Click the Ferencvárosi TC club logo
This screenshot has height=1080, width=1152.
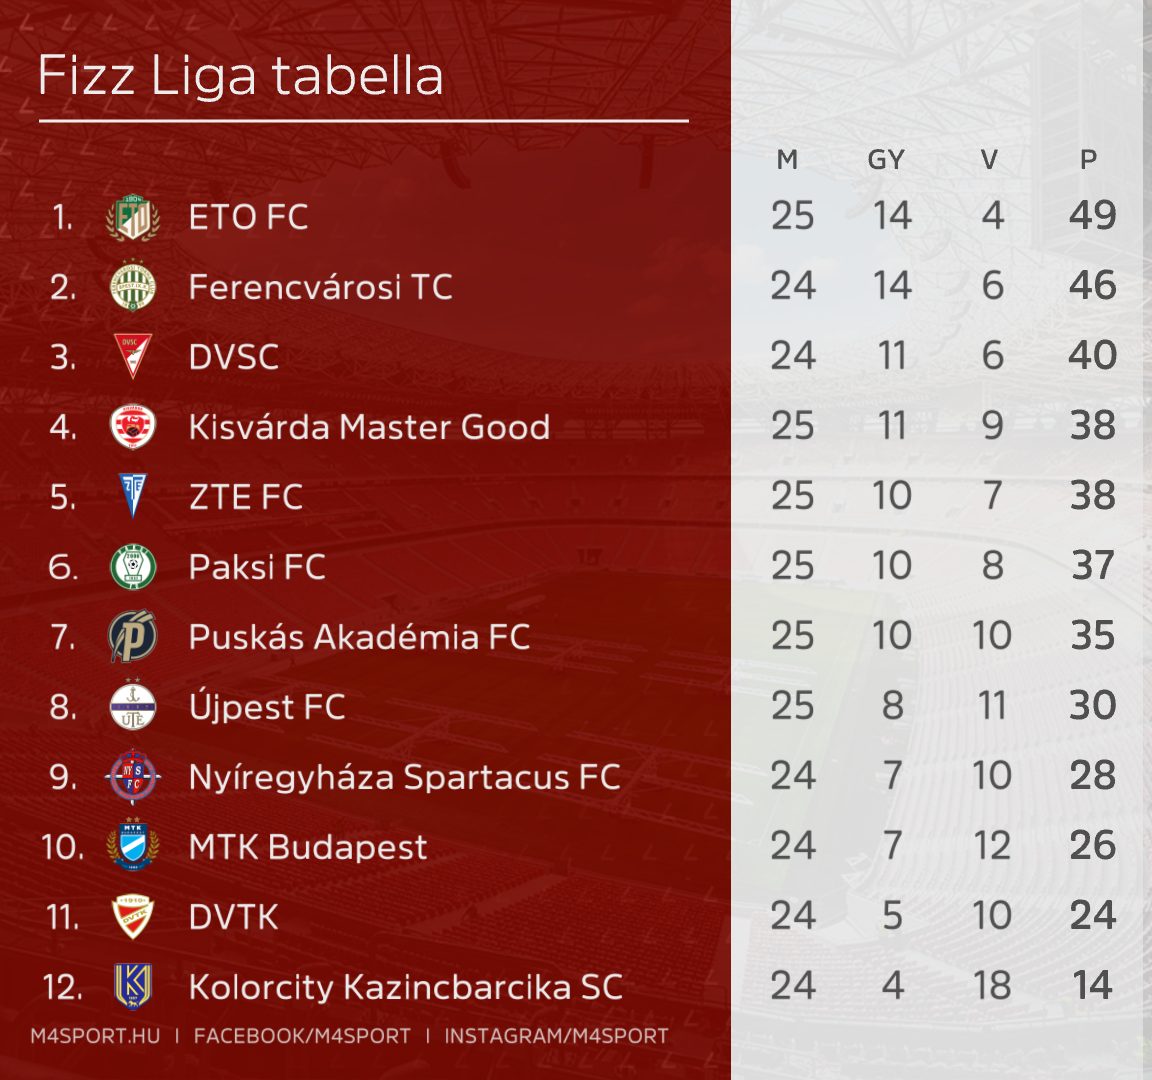(133, 287)
